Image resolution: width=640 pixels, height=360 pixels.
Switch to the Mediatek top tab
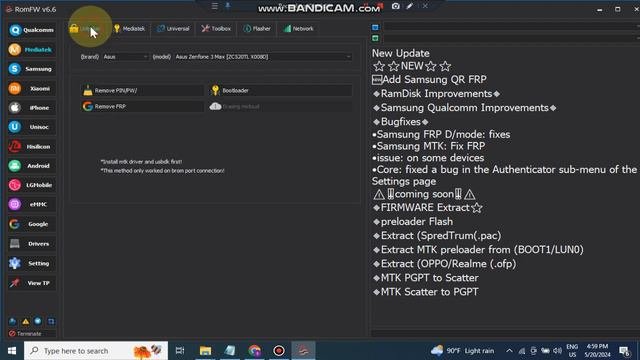[129, 29]
